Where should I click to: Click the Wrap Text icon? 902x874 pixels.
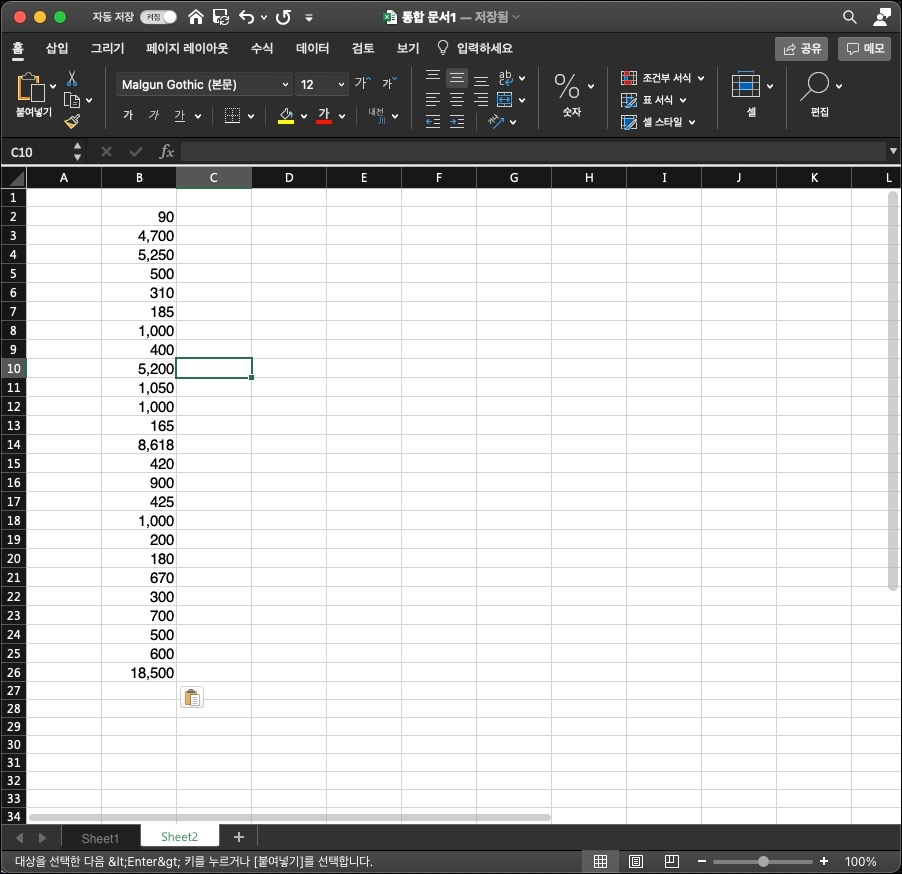click(506, 78)
